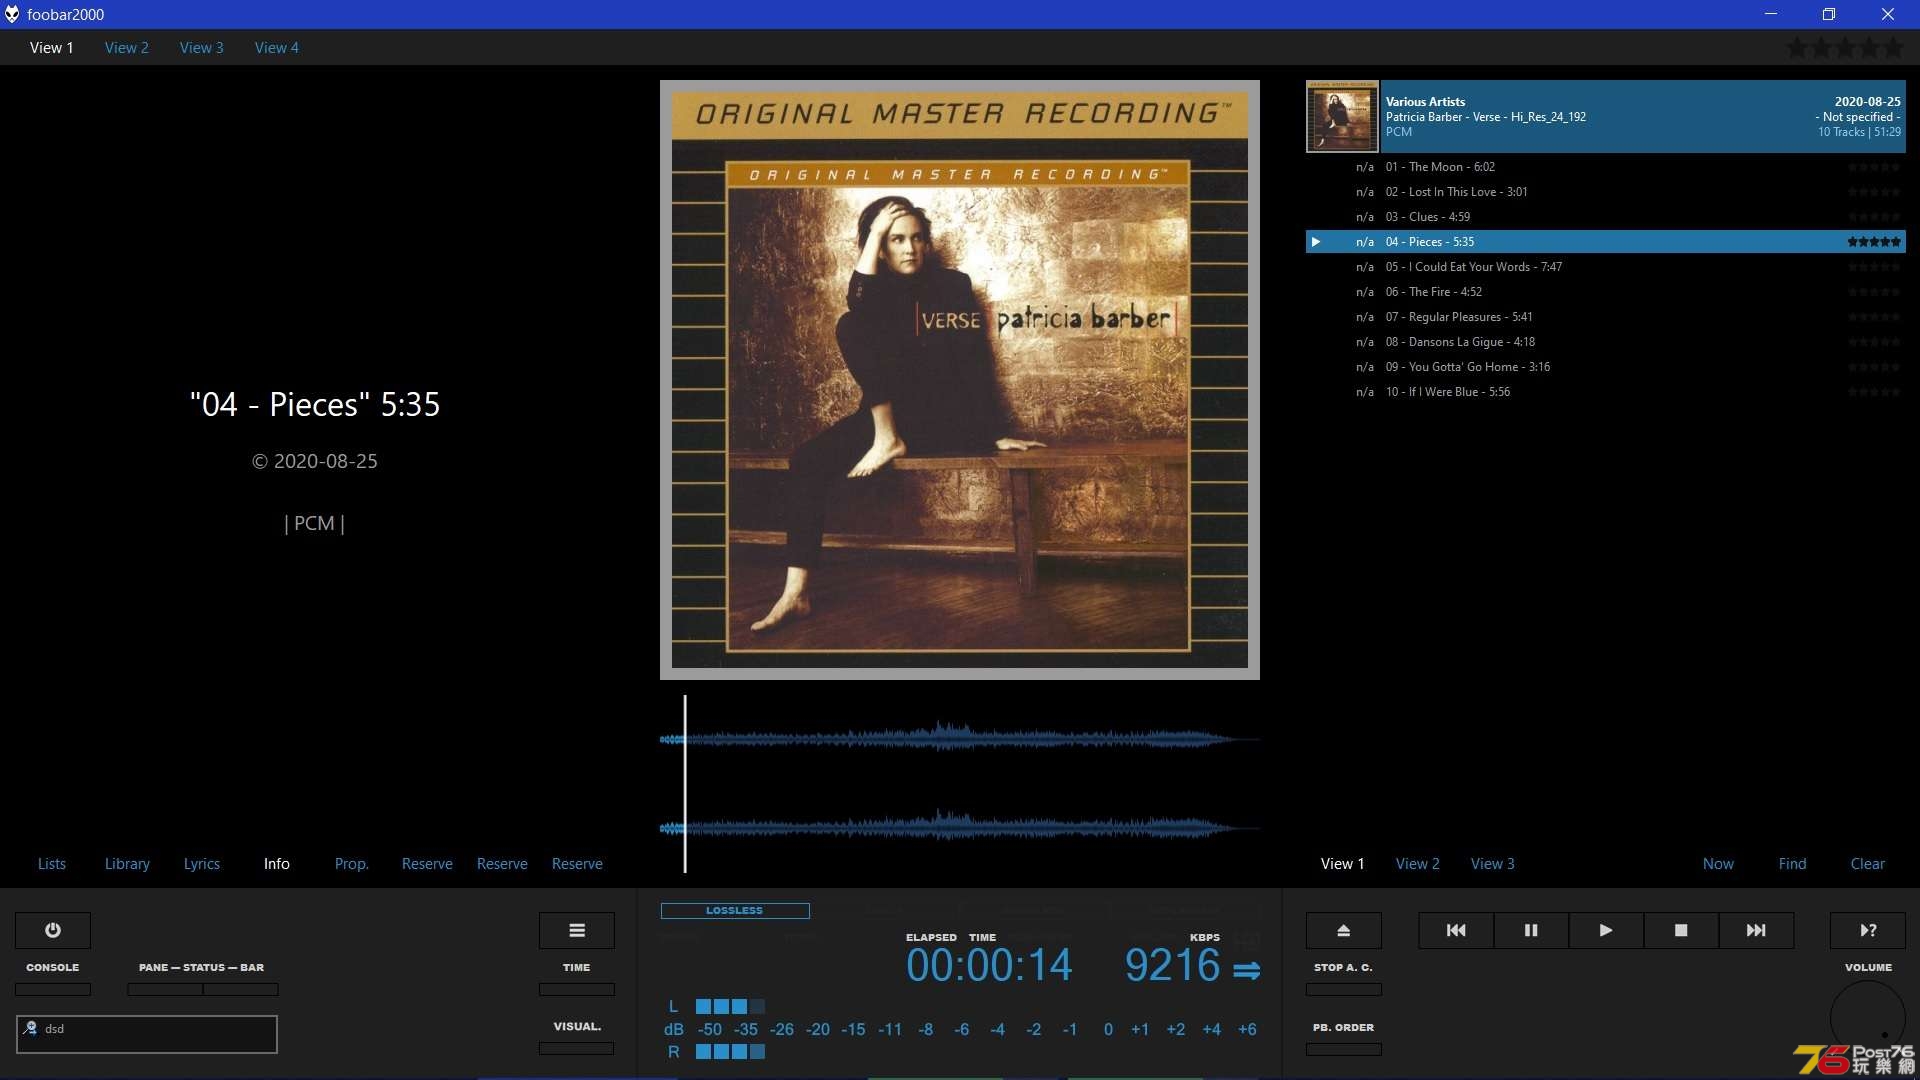Screen dimensions: 1920x1080
Task: Select track 01 - The Moon
Action: (1606, 167)
